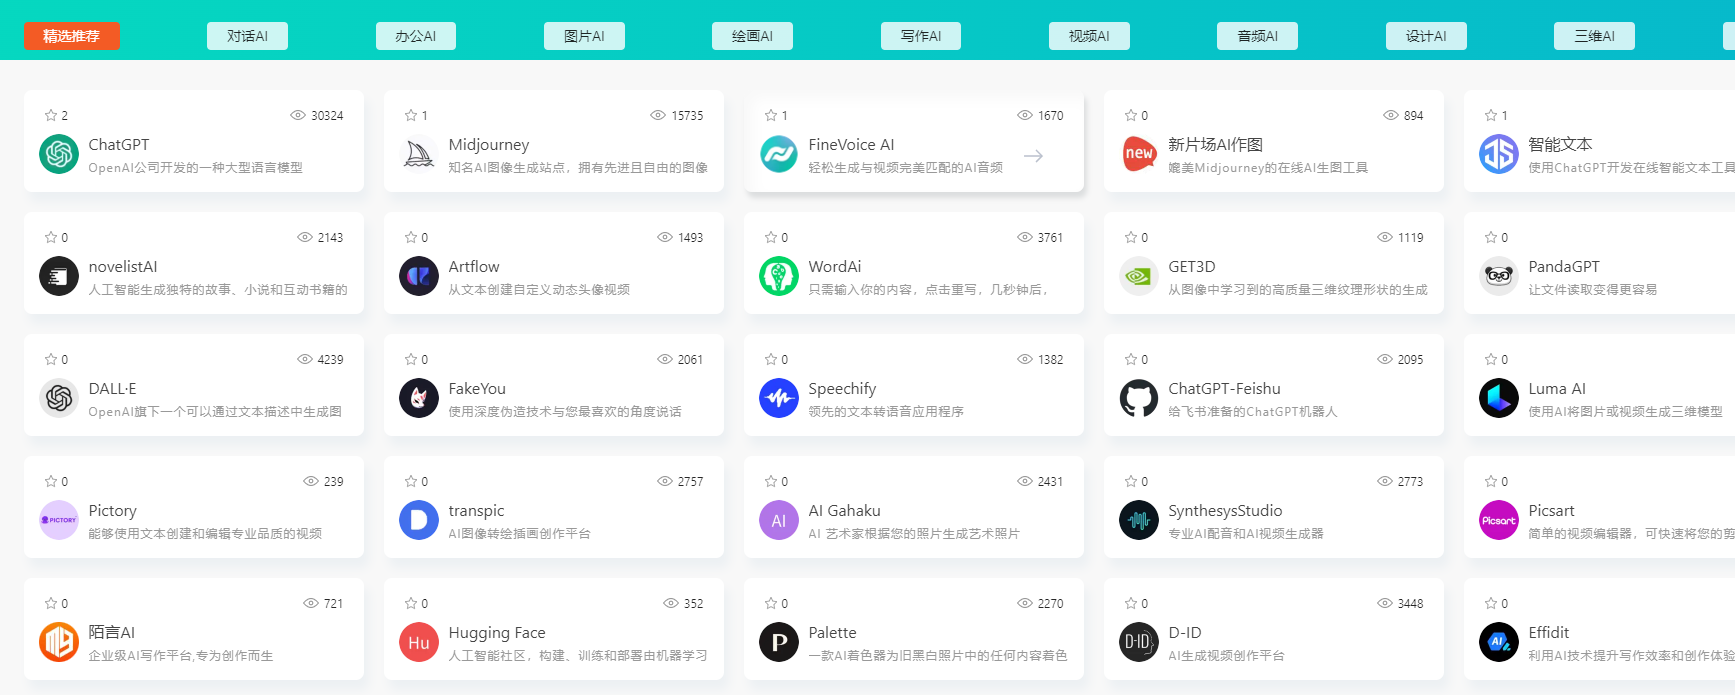Select the 设计AI tab

1426,36
